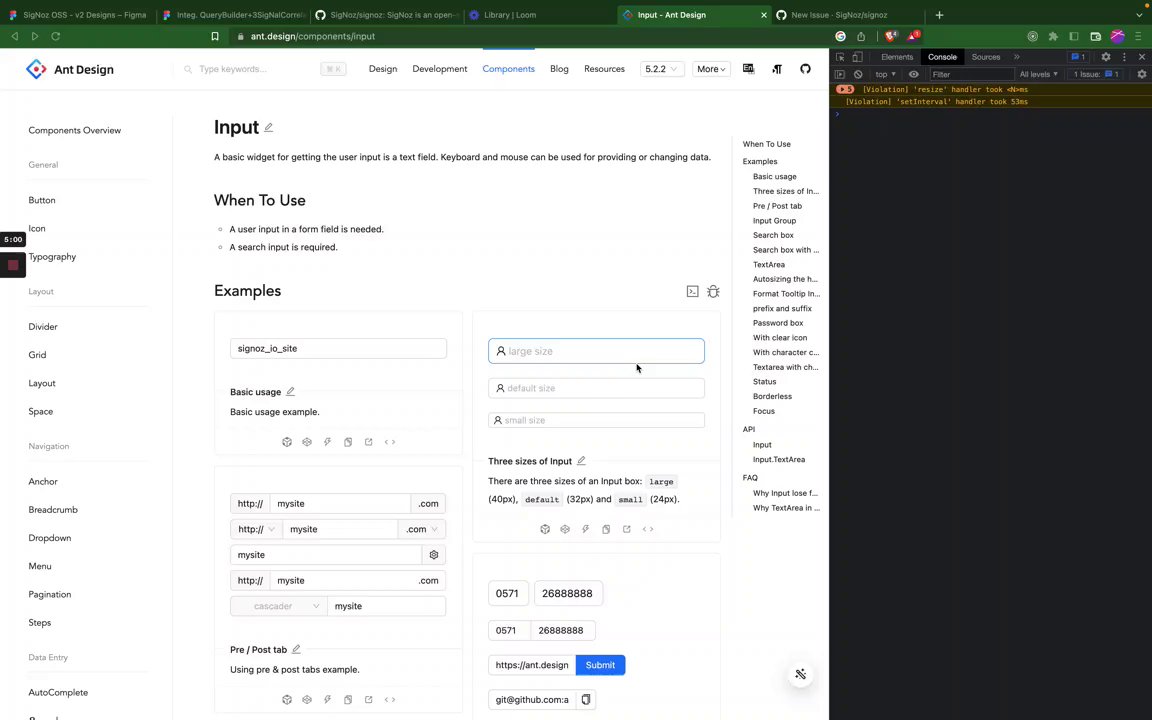Switch to Sources tab in DevTools
The image size is (1152, 720).
985,57
